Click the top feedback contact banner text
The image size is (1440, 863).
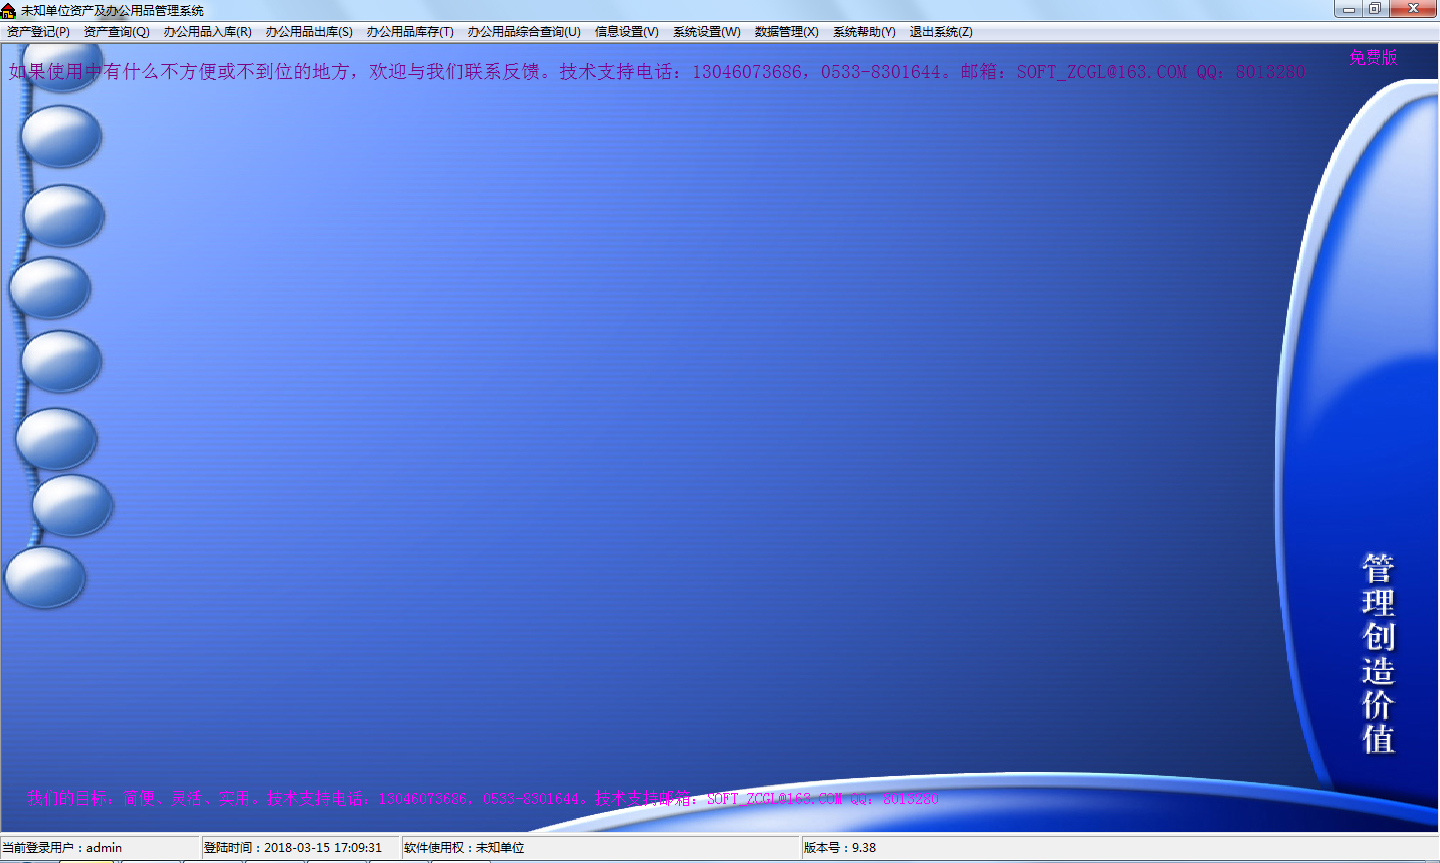pos(657,72)
